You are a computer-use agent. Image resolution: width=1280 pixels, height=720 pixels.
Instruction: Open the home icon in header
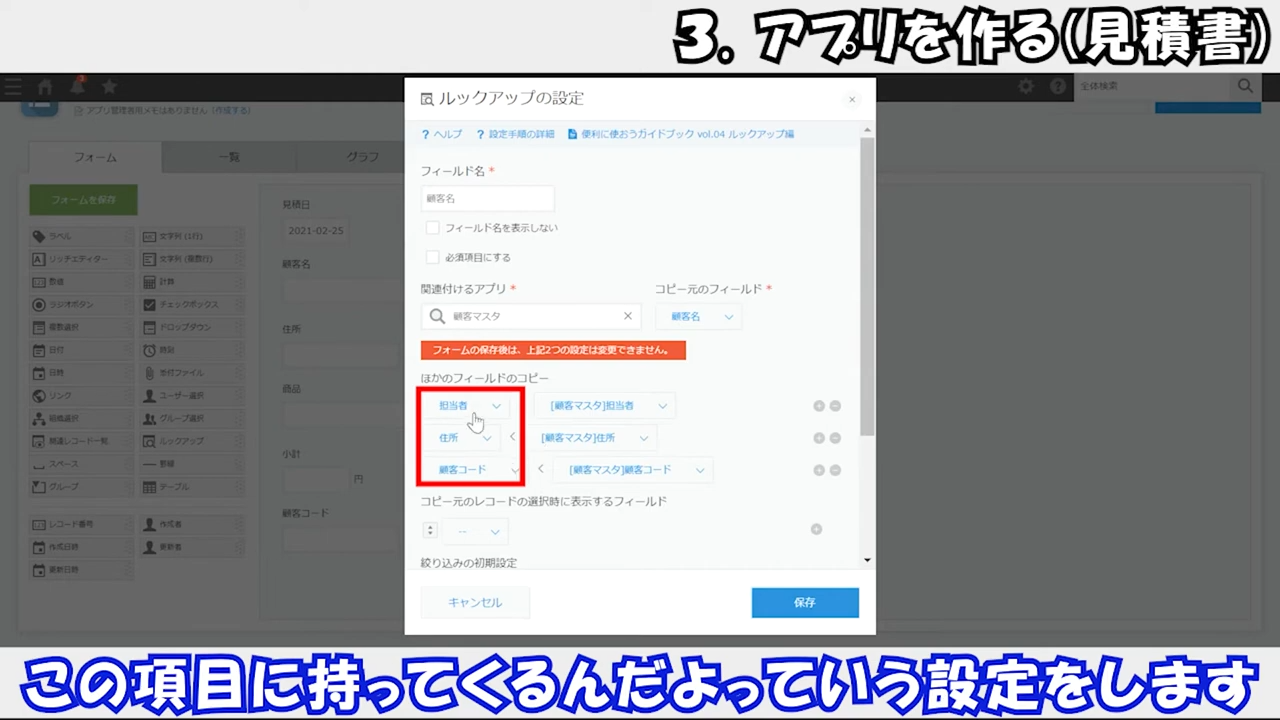click(45, 87)
